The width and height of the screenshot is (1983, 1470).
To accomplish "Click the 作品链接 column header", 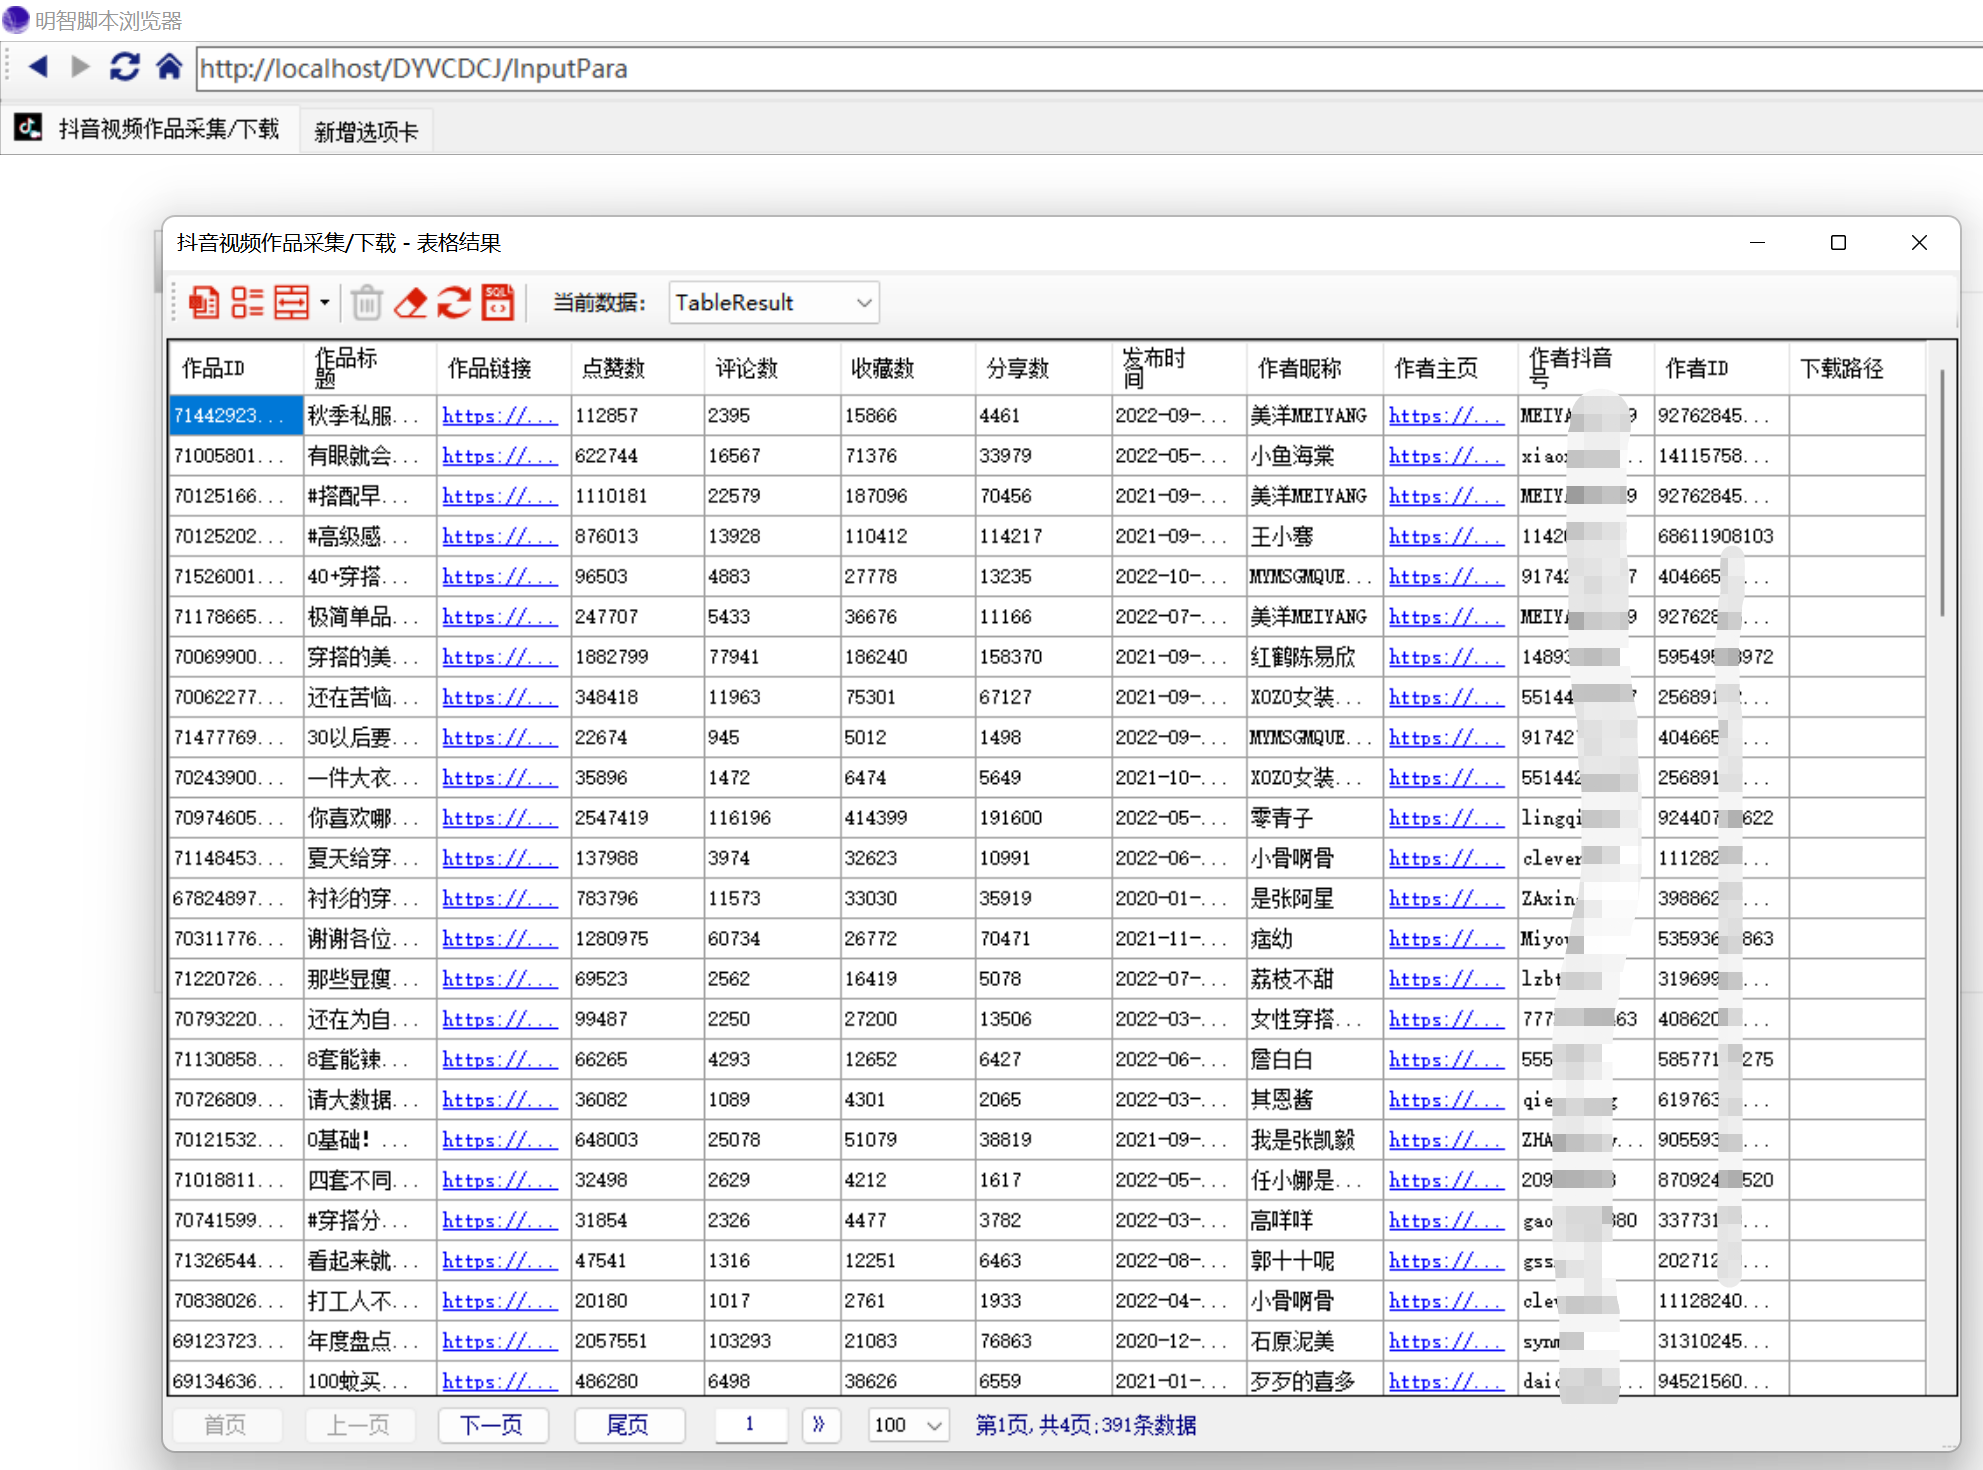I will 504,368.
